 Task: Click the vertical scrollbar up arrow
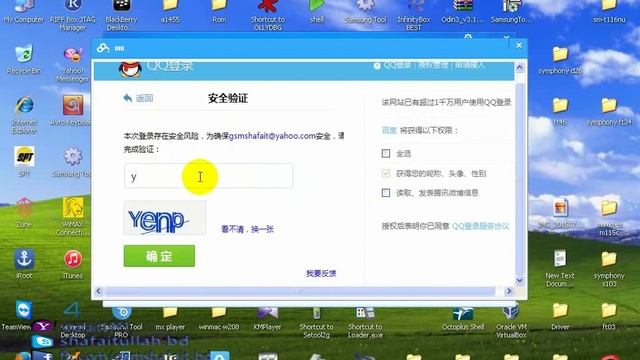(520, 67)
